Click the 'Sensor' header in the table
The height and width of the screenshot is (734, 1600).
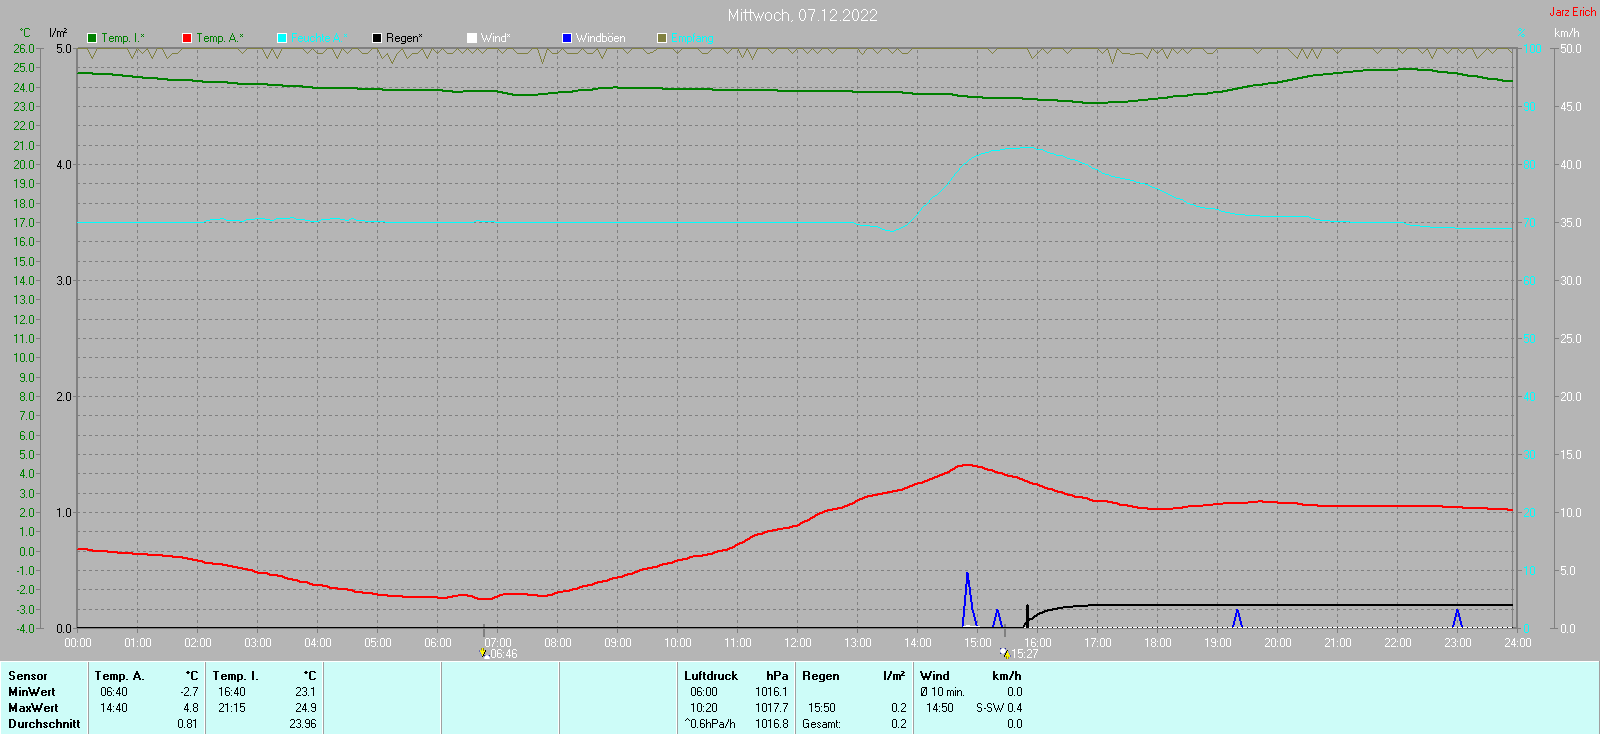click(28, 676)
